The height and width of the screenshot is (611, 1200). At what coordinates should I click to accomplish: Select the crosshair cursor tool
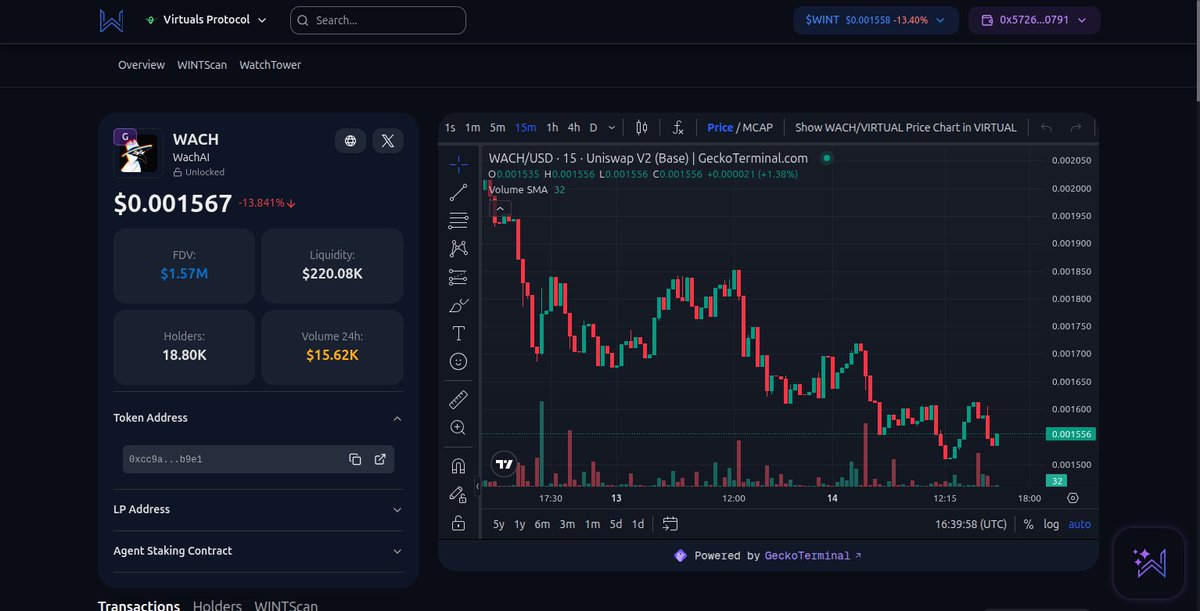coord(458,165)
